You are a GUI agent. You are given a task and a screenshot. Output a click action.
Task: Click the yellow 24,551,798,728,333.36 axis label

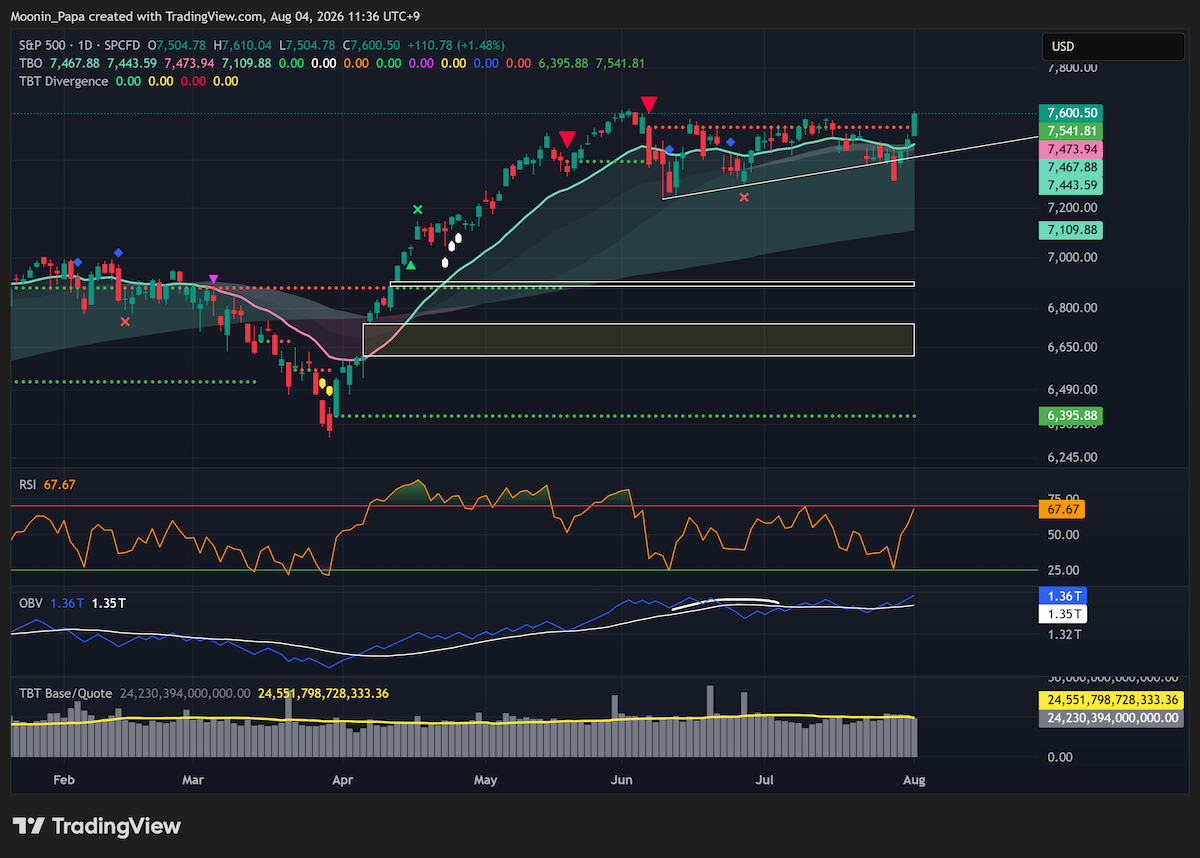coord(1111,700)
